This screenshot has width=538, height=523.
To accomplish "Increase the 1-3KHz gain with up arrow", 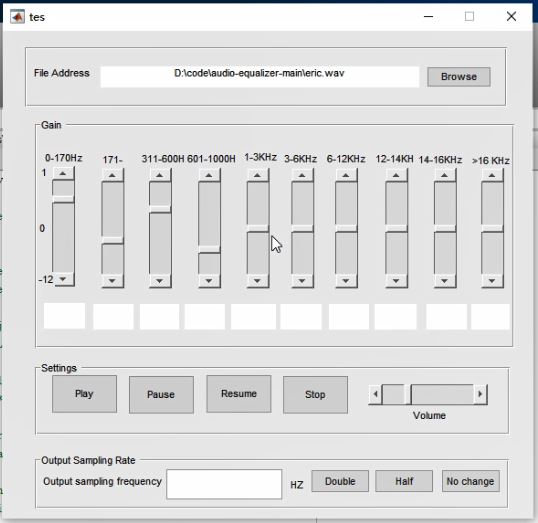I will (x=258, y=175).
